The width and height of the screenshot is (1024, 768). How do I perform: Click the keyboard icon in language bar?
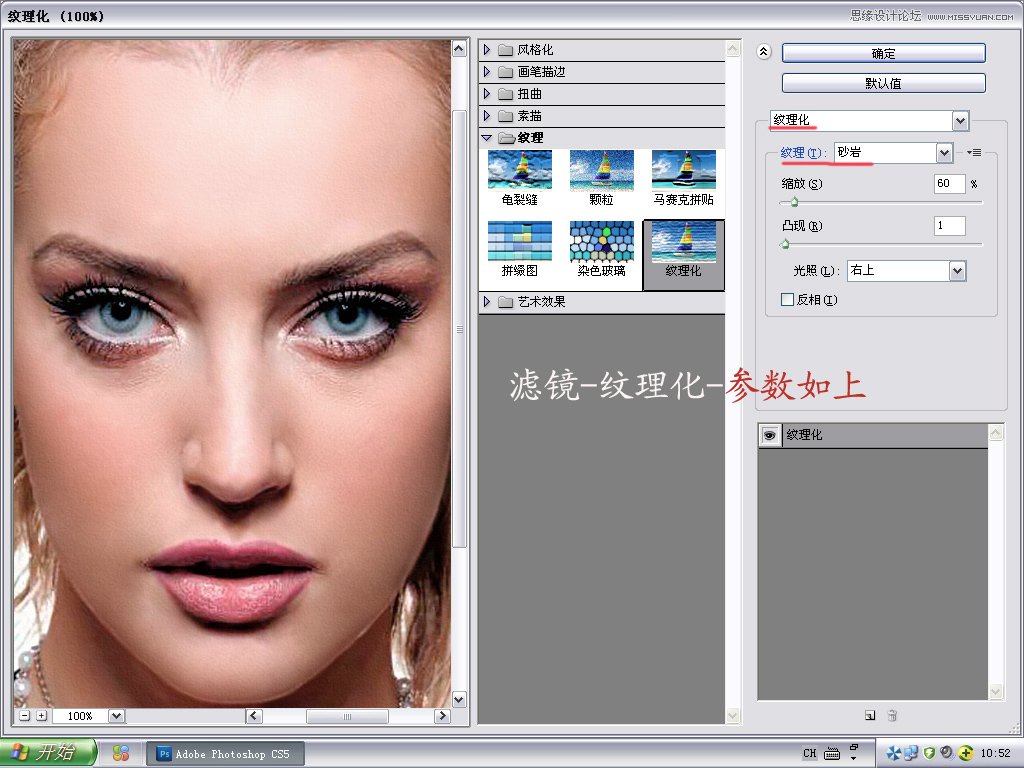tap(832, 754)
